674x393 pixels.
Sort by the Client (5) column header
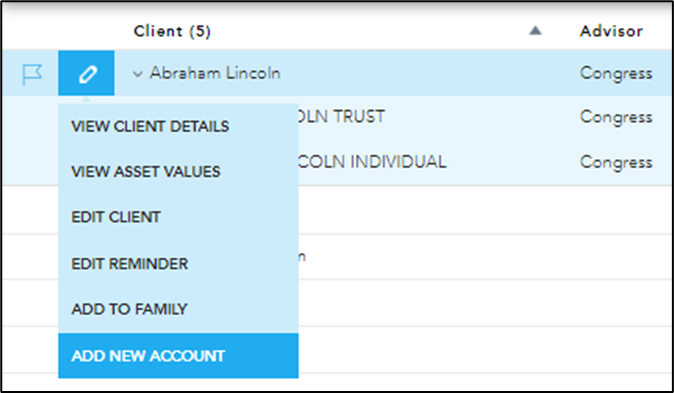[172, 31]
